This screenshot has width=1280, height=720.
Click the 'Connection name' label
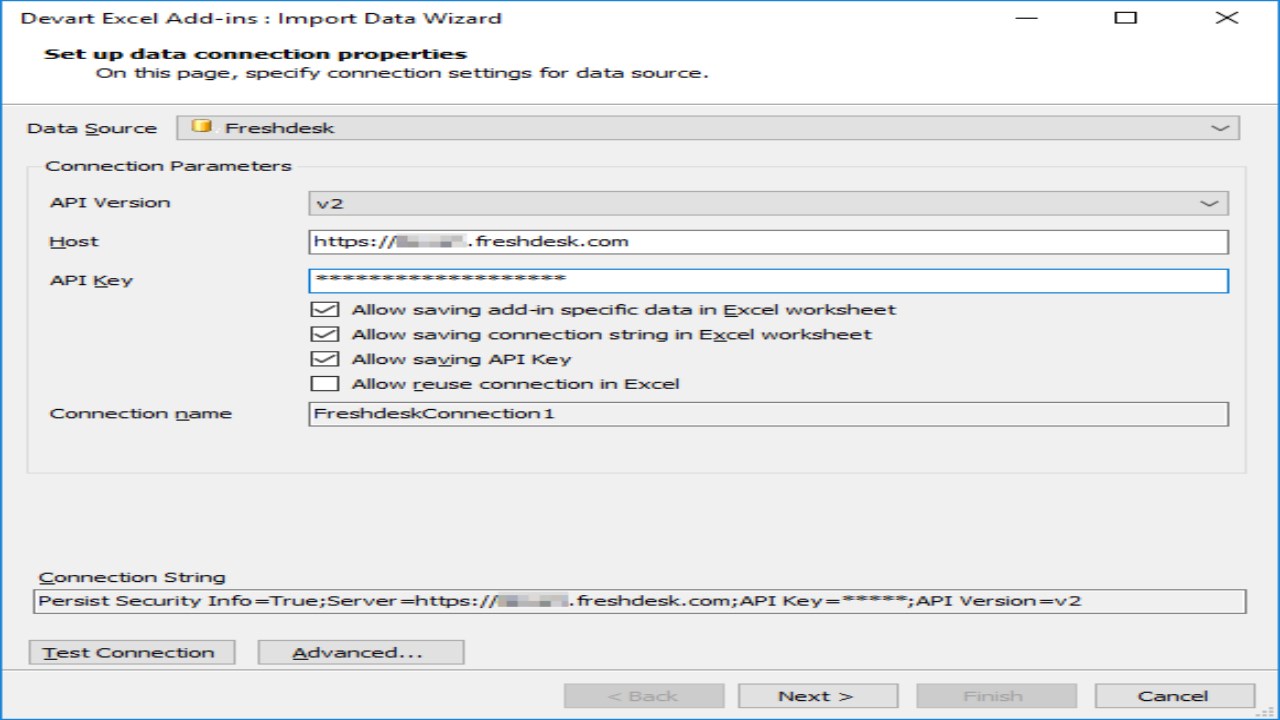coord(141,414)
